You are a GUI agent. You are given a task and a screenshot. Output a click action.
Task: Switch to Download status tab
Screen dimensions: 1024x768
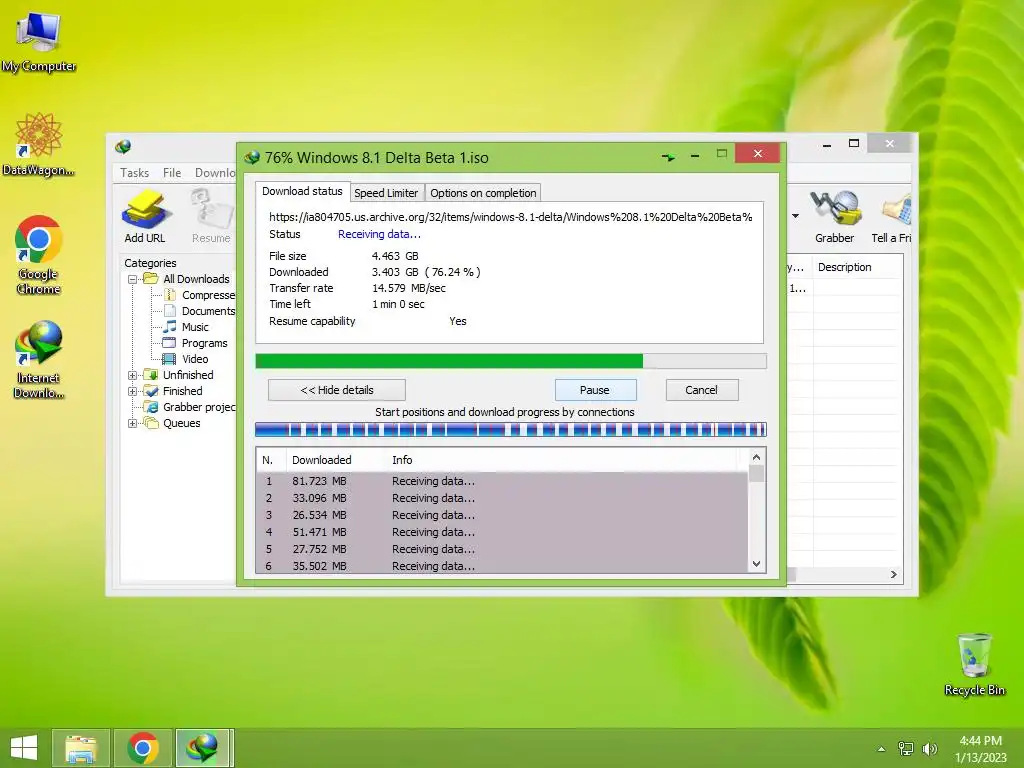click(x=302, y=191)
